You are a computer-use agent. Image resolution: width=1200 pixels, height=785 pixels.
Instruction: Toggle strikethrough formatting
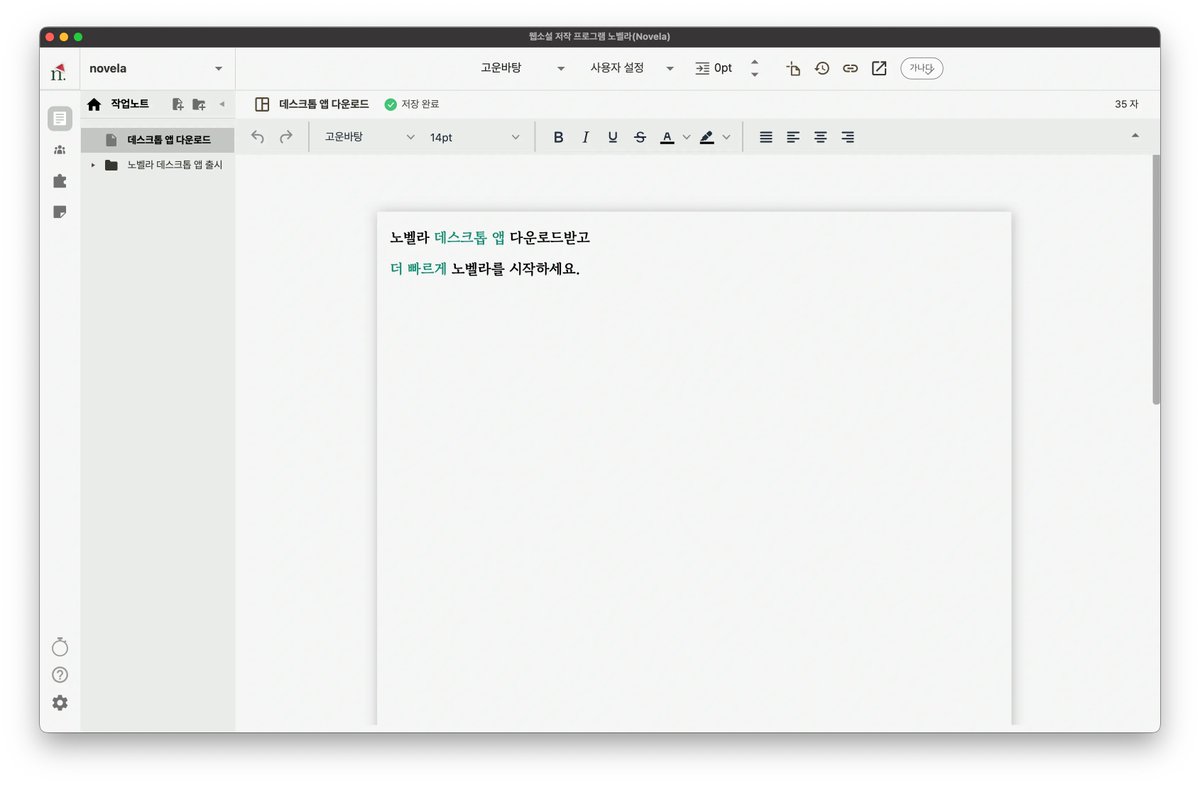coord(640,137)
